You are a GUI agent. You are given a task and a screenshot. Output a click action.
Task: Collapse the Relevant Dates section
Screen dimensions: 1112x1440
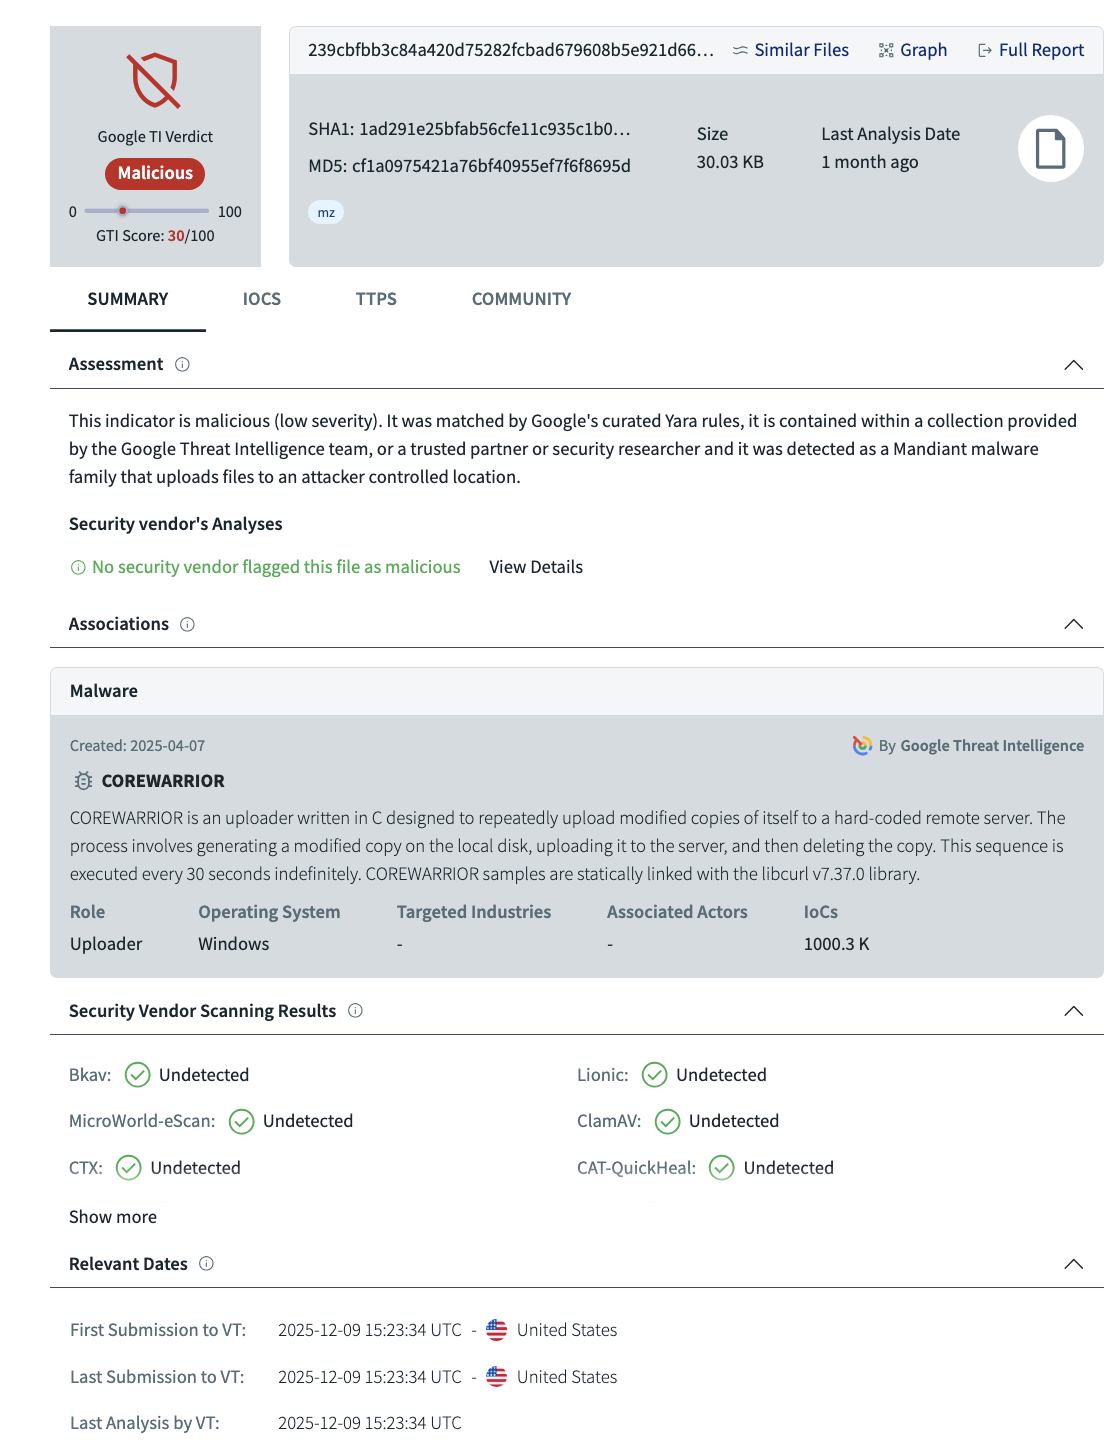[x=1073, y=1264]
